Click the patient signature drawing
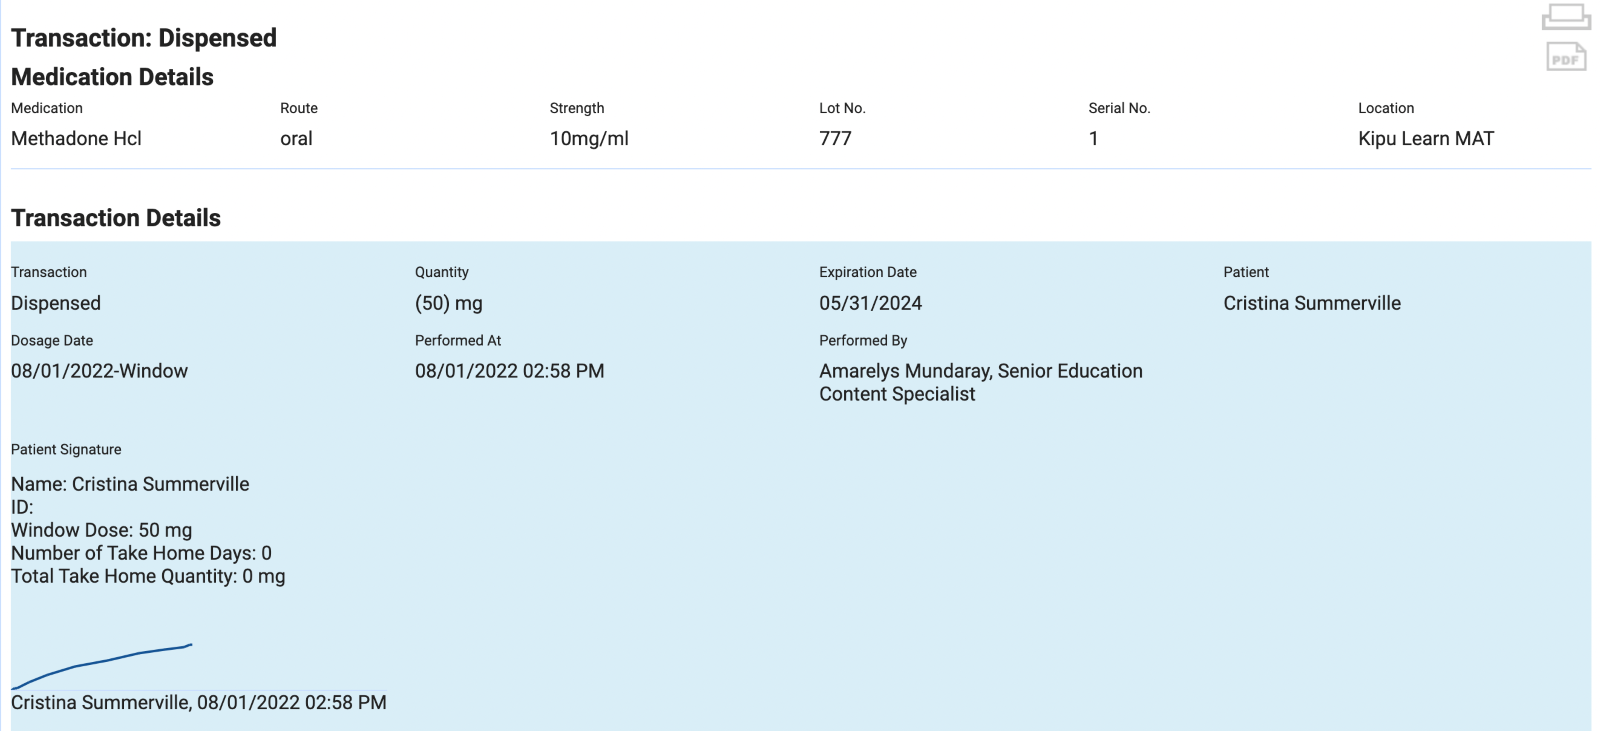1600x731 pixels. tap(102, 665)
